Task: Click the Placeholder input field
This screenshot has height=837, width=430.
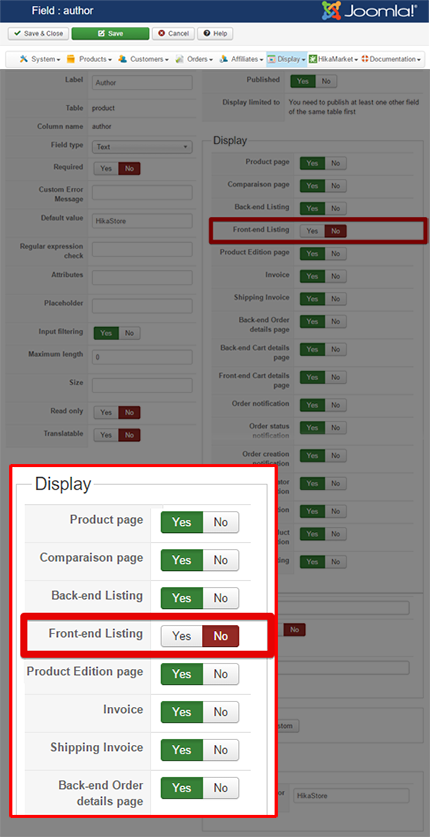Action: pos(142,306)
